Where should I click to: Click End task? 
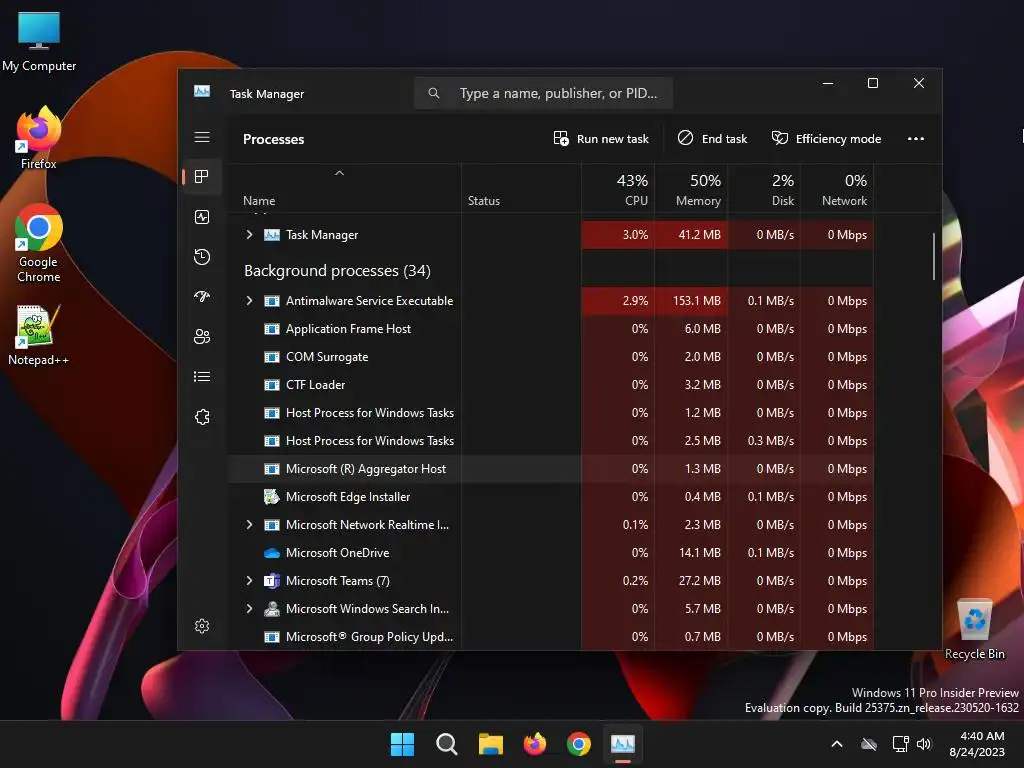pos(712,138)
